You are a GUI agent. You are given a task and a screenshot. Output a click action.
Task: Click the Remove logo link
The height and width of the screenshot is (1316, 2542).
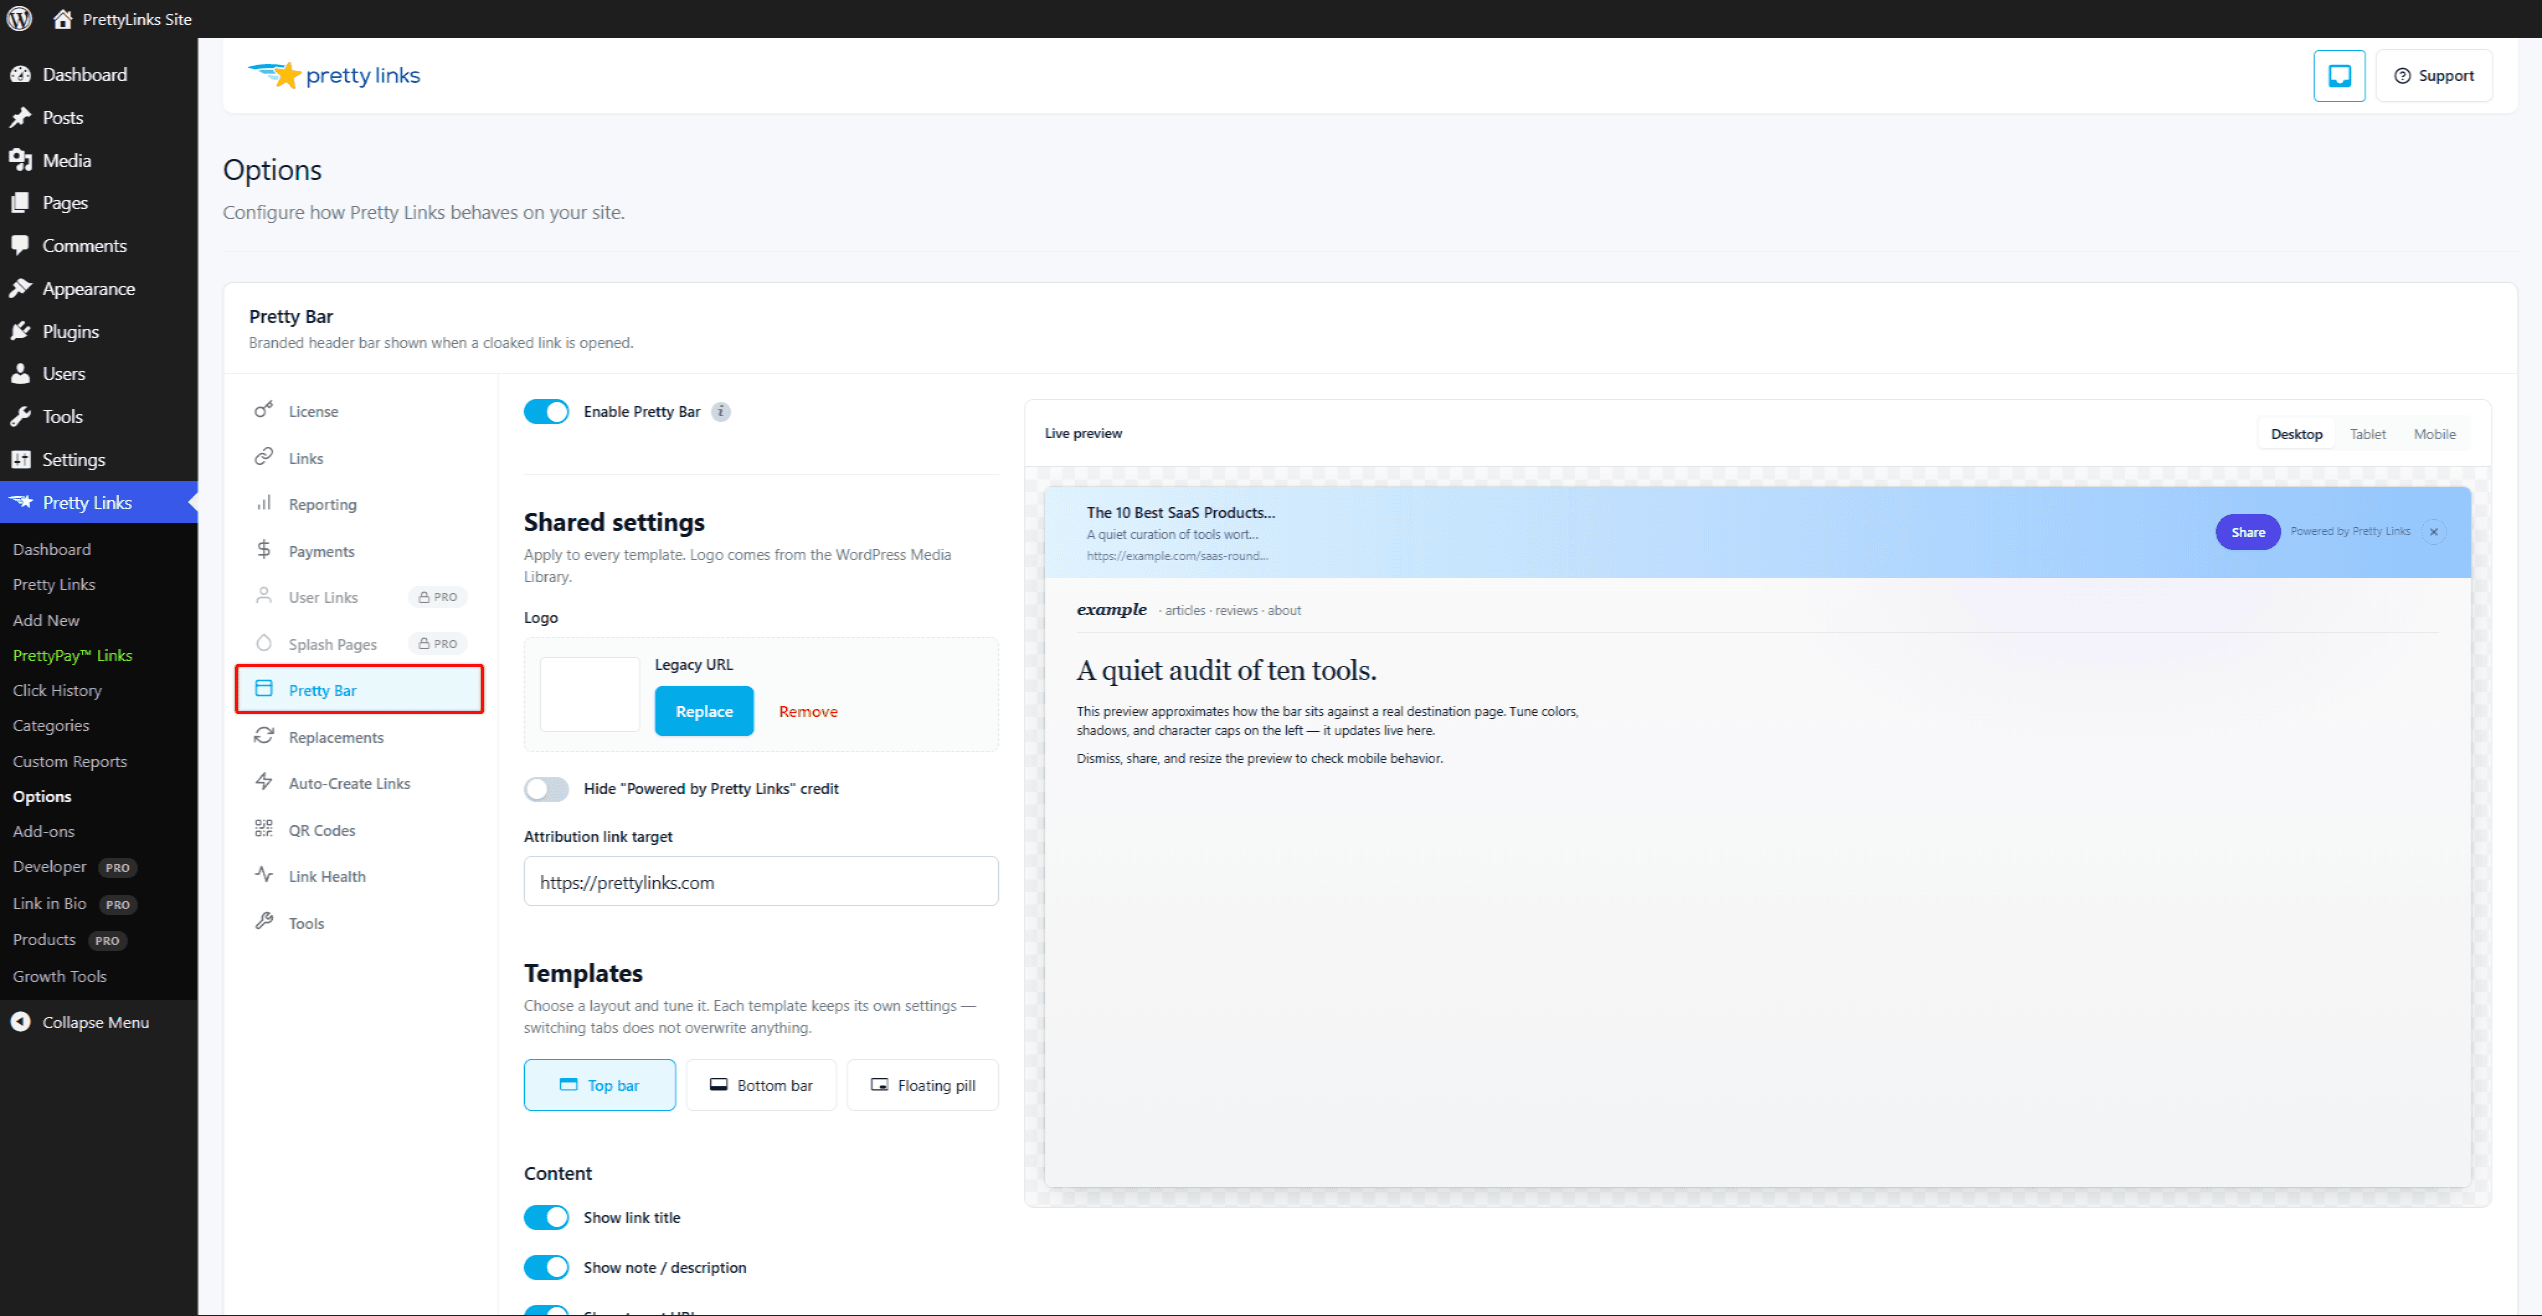[x=808, y=711]
